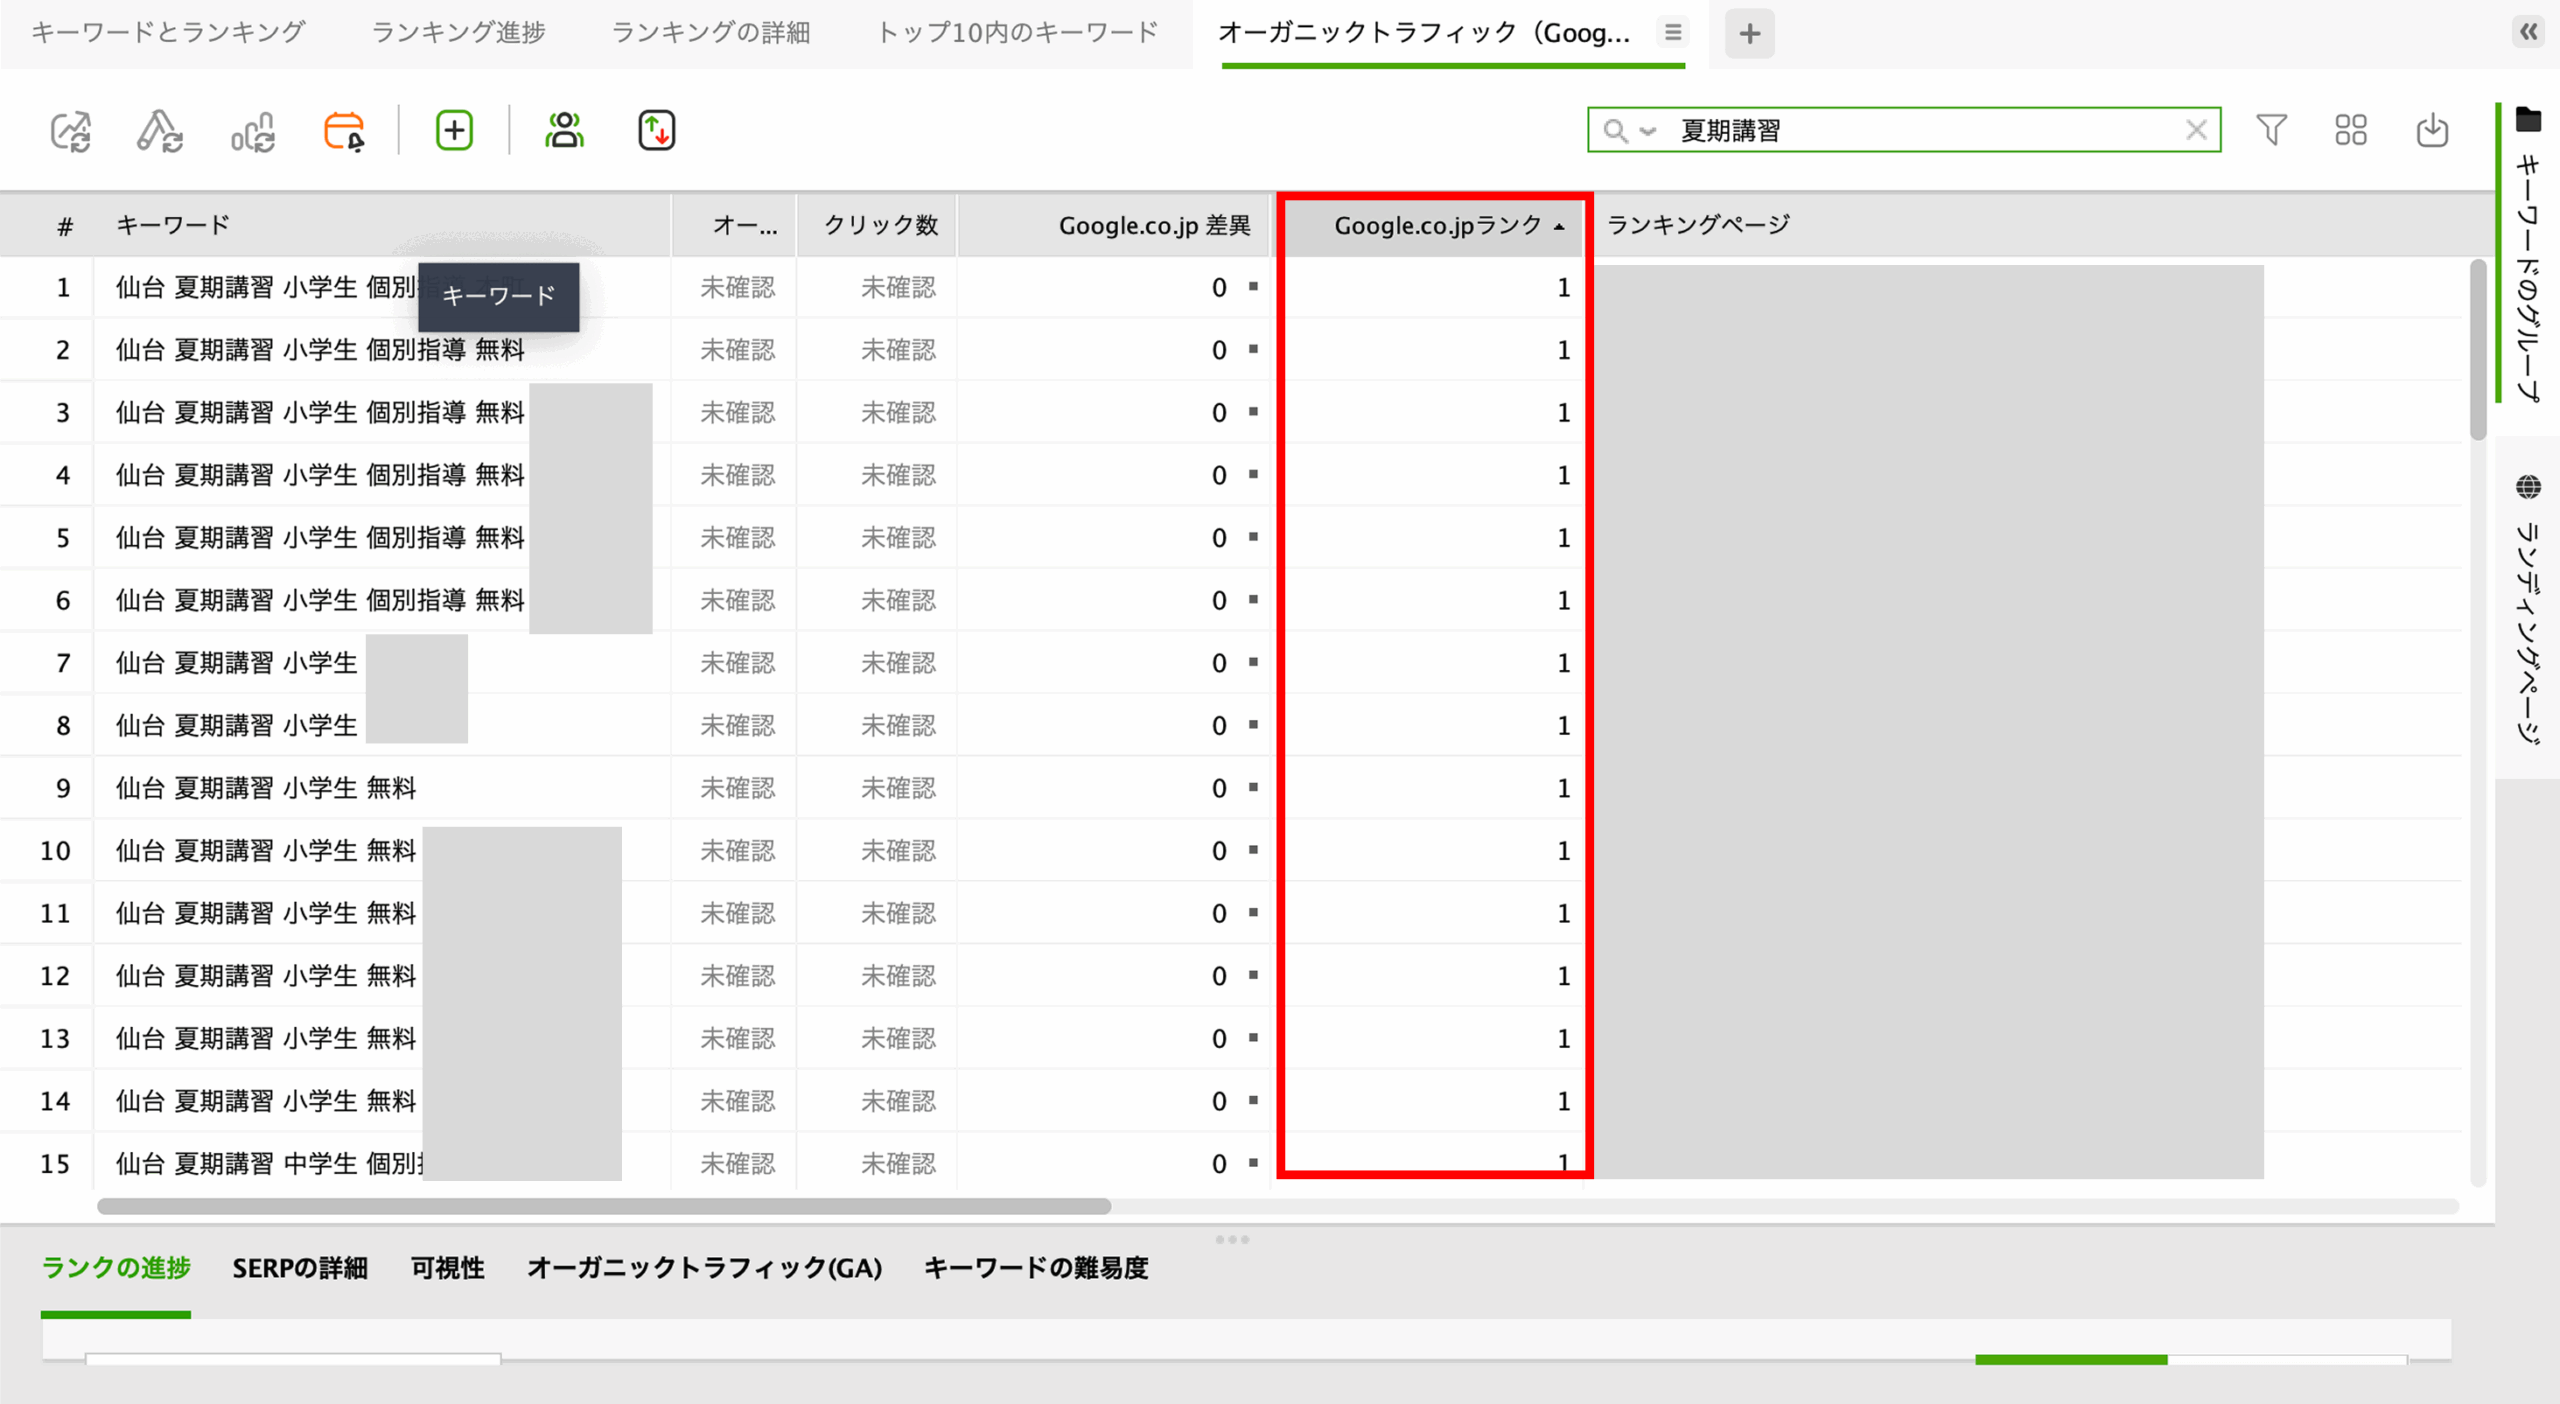Open the filter icon beside the search box
The height and width of the screenshot is (1404, 2560).
(2272, 130)
